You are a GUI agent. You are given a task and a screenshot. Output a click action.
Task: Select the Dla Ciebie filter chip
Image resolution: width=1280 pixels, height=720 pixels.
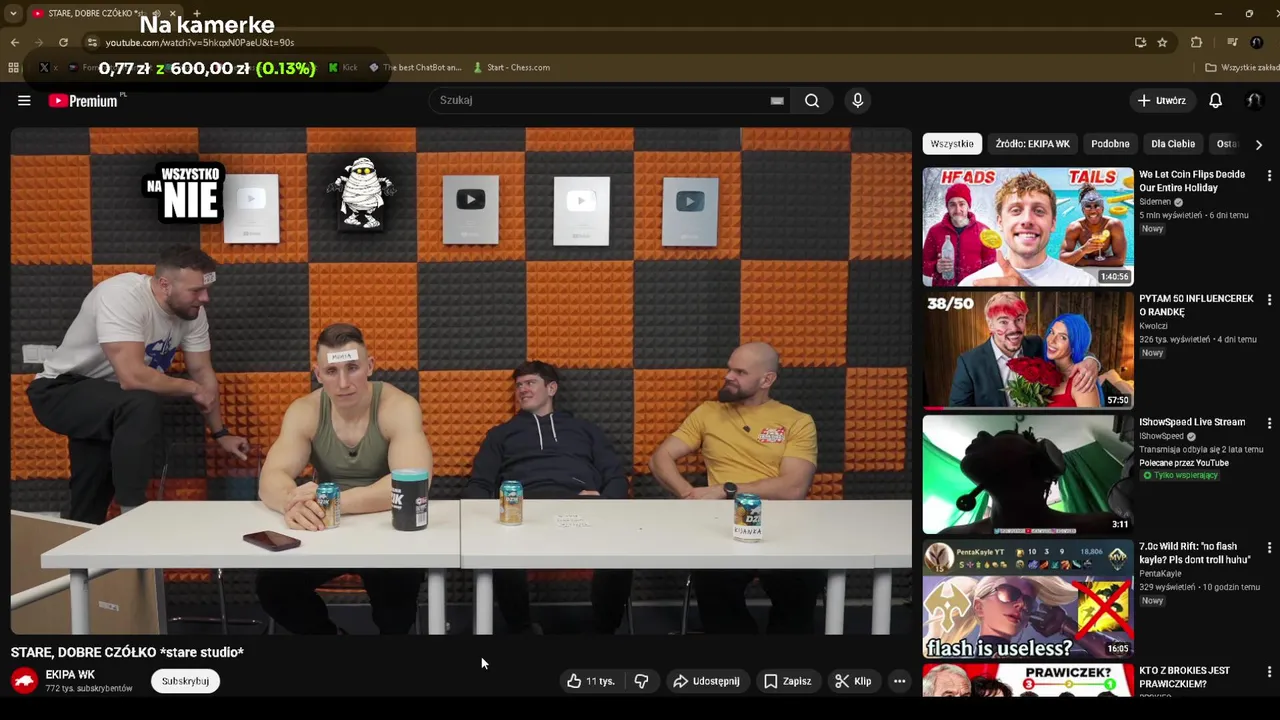tap(1173, 144)
